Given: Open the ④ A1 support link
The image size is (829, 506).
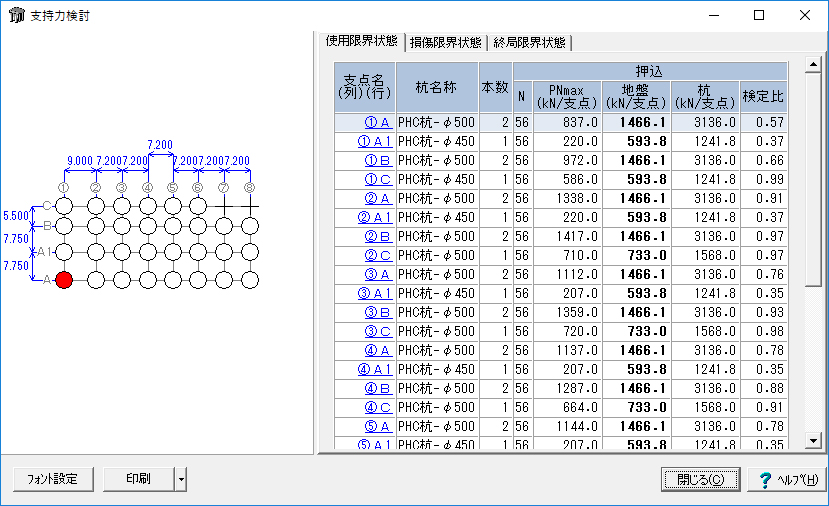Looking at the screenshot, I should click(x=375, y=370).
